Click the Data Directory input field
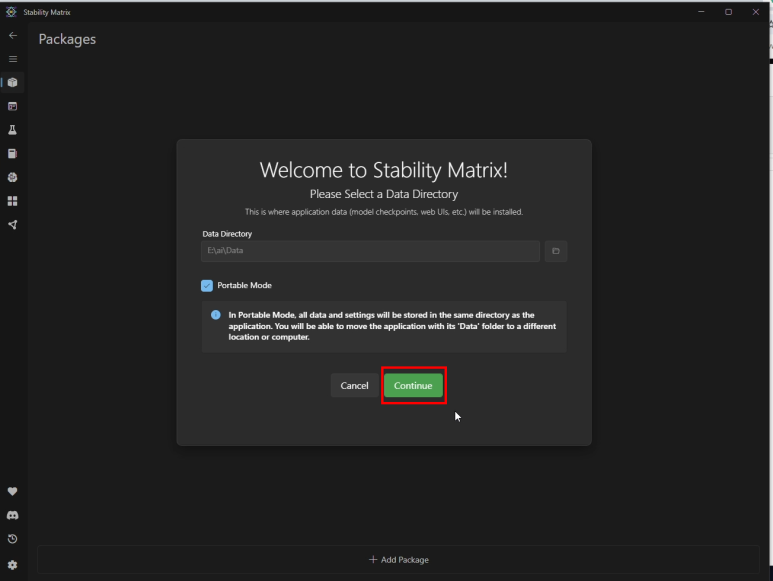 [370, 251]
